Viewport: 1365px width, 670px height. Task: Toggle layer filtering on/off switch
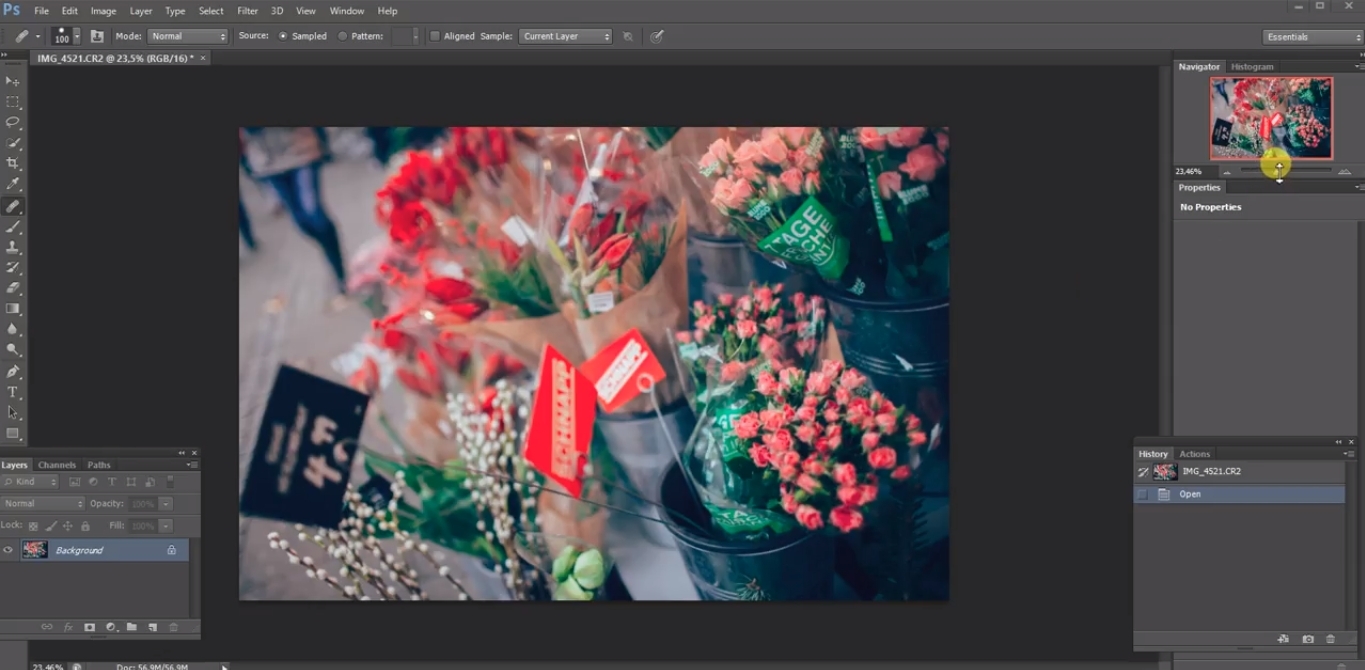click(x=170, y=482)
